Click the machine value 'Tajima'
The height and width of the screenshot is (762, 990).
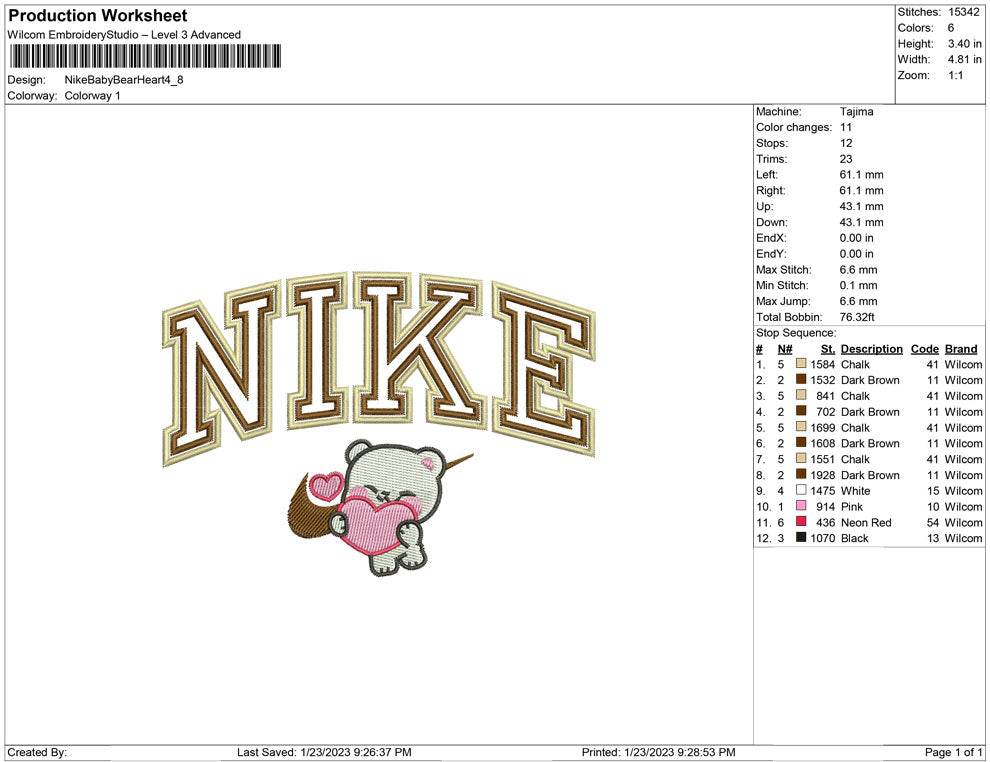pos(856,112)
